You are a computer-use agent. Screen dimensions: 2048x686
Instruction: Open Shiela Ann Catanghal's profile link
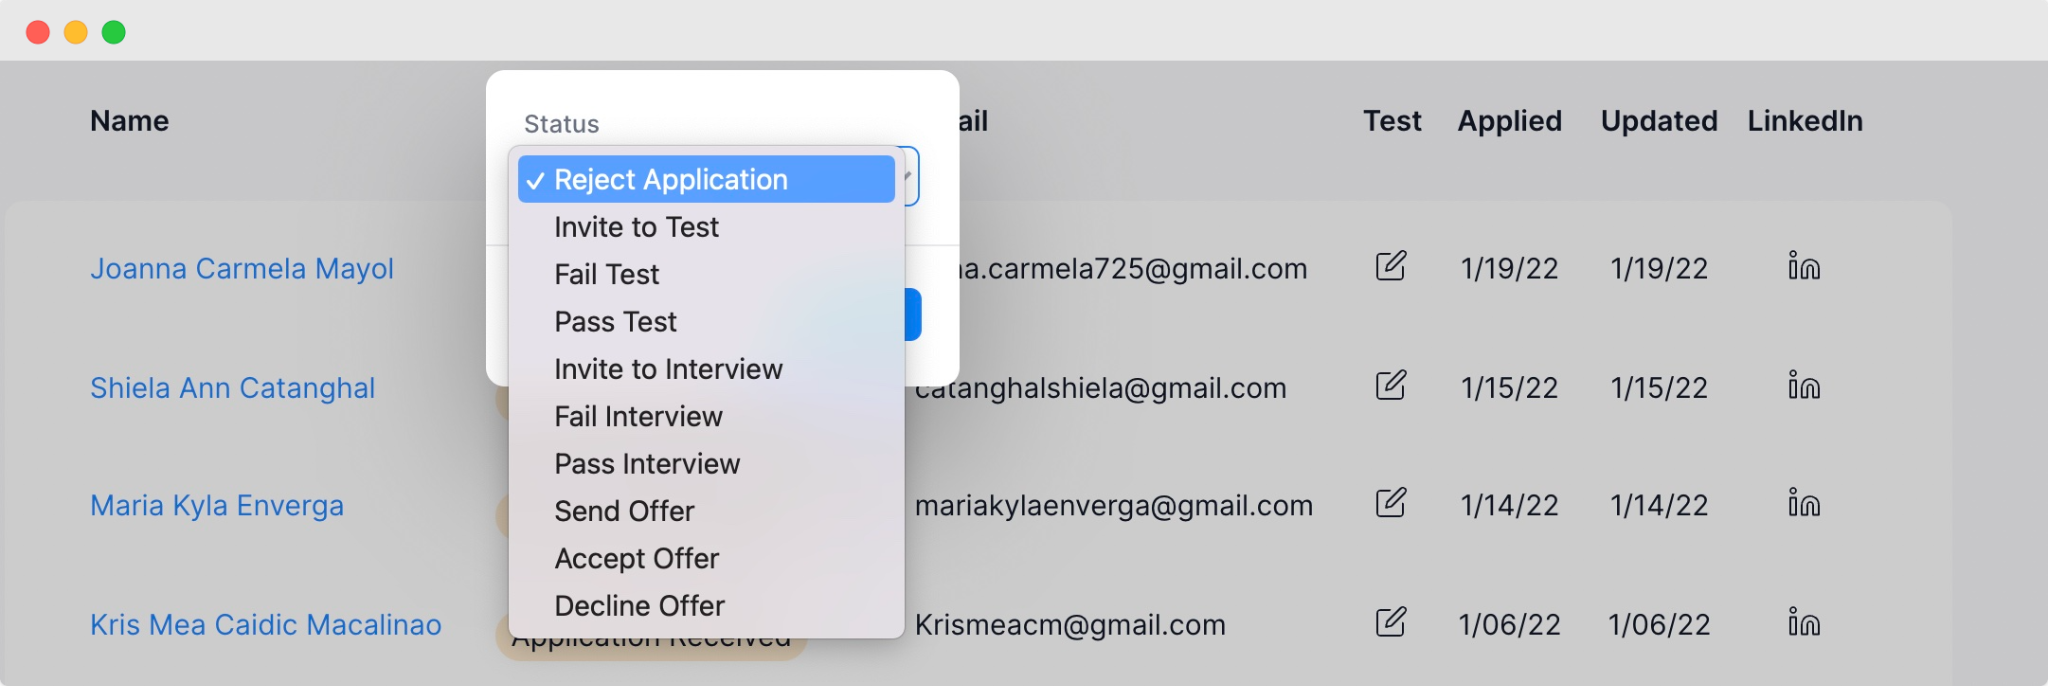coord(233,388)
